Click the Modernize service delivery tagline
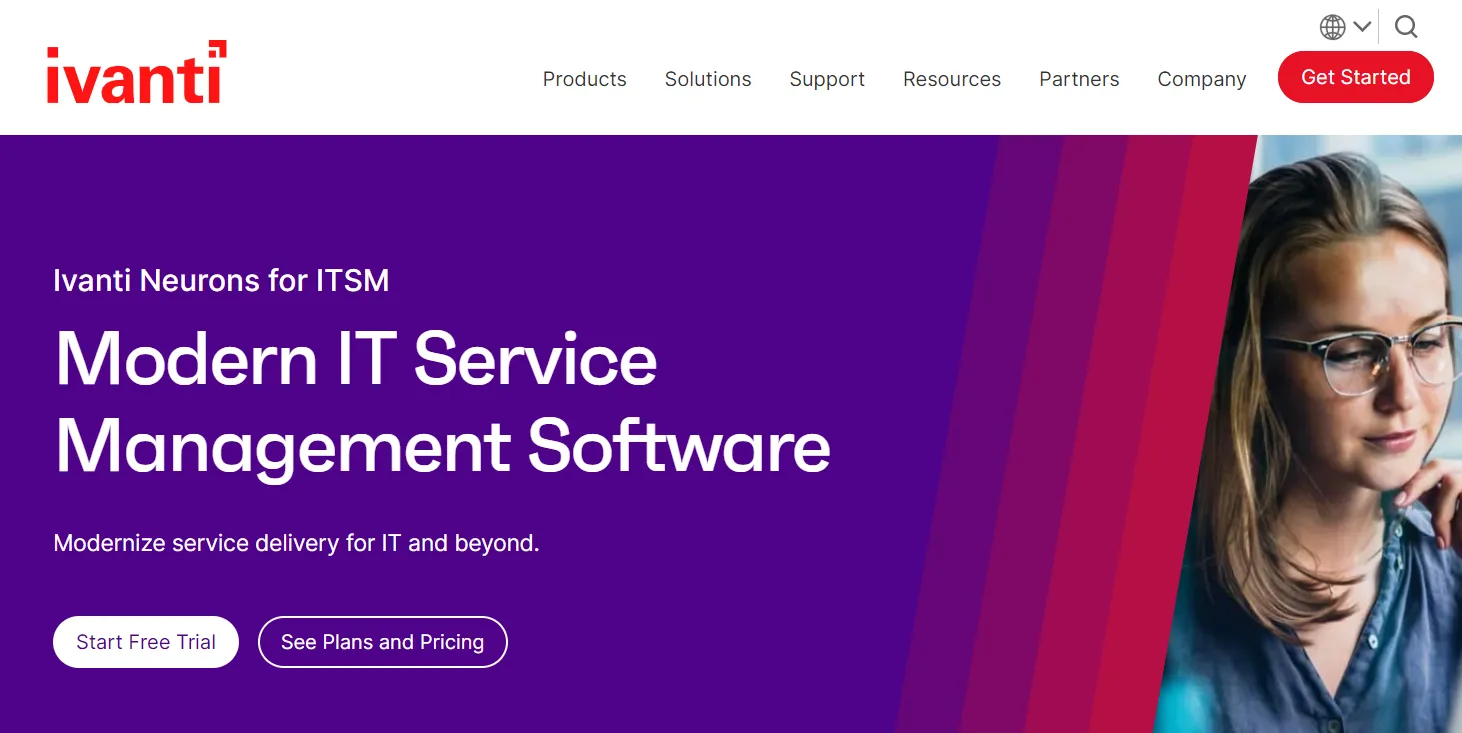This screenshot has width=1462, height=733. pyautogui.click(x=296, y=543)
